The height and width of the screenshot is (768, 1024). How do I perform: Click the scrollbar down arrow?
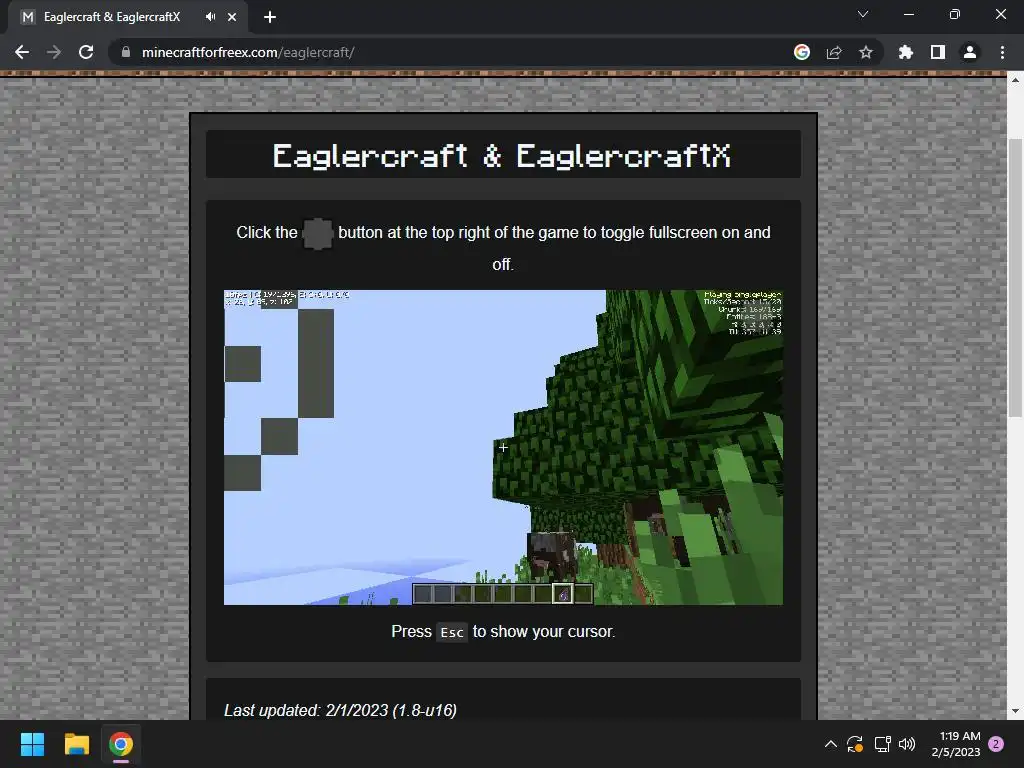tap(1015, 711)
